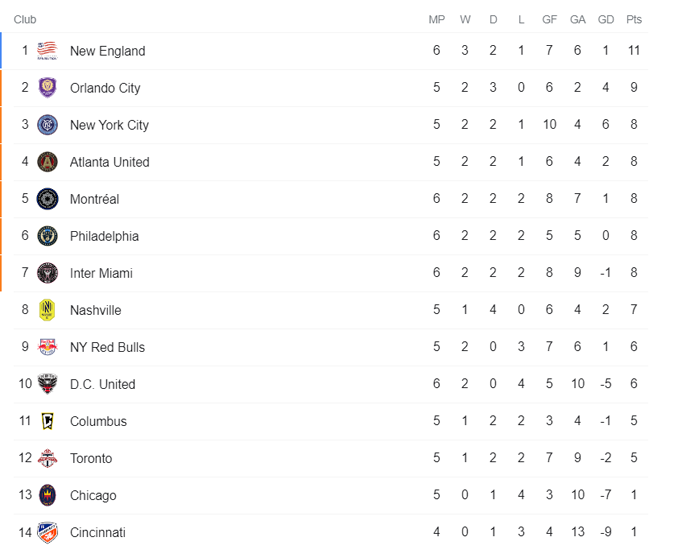The image size is (680, 552).
Task: Click the D.C. United crest icon
Action: tap(47, 384)
